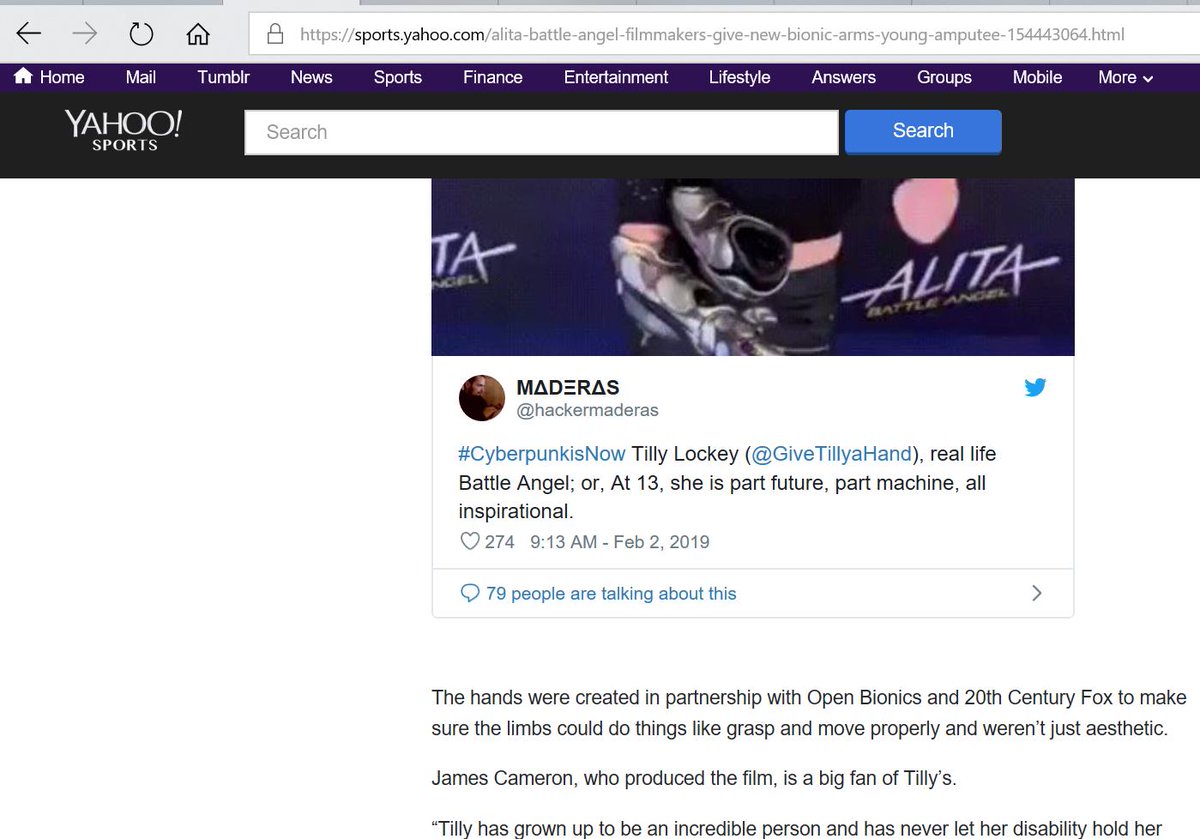Click the speech bubble conversation icon
Image resolution: width=1200 pixels, height=839 pixels.
(x=470, y=593)
